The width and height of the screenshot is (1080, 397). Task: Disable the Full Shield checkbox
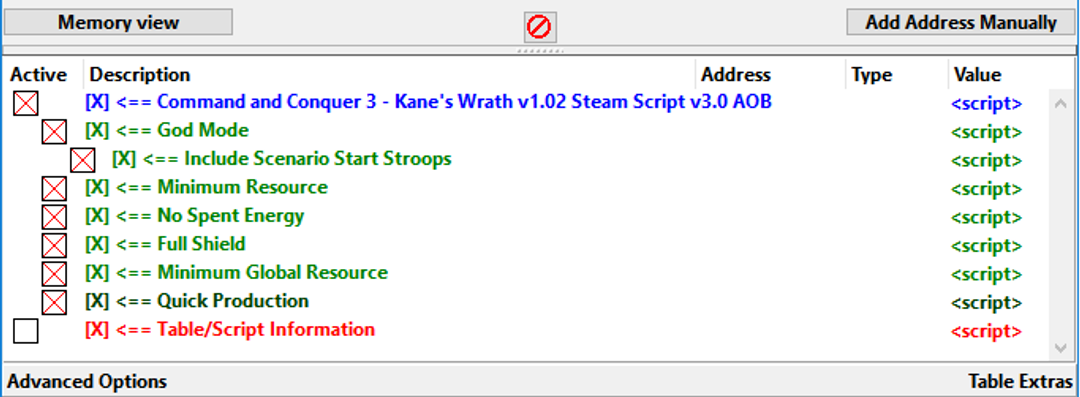coord(54,245)
